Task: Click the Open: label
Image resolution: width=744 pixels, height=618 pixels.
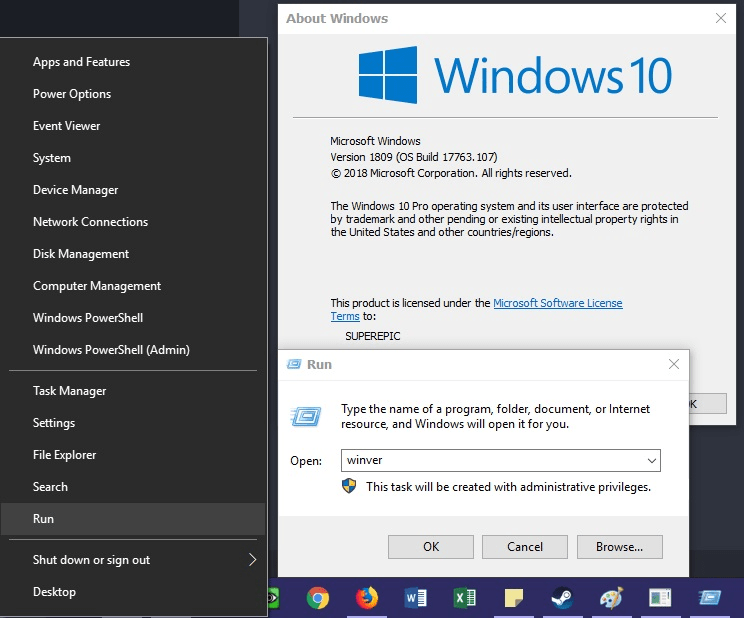Action: [x=306, y=461]
